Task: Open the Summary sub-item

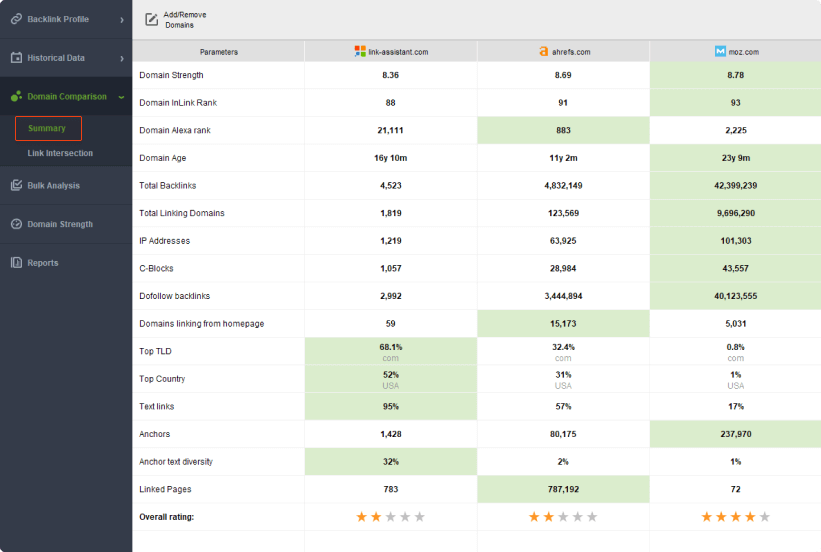Action: tap(48, 128)
